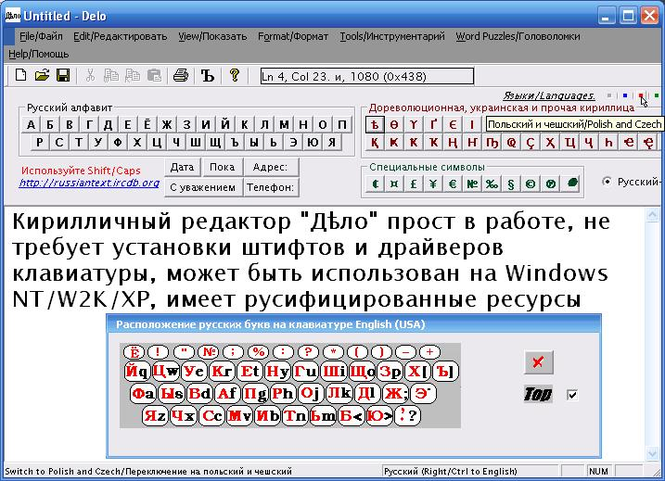Click the text area scrollbar down arrow
Image resolution: width=665 pixels, height=481 pixels.
pyautogui.click(x=652, y=453)
